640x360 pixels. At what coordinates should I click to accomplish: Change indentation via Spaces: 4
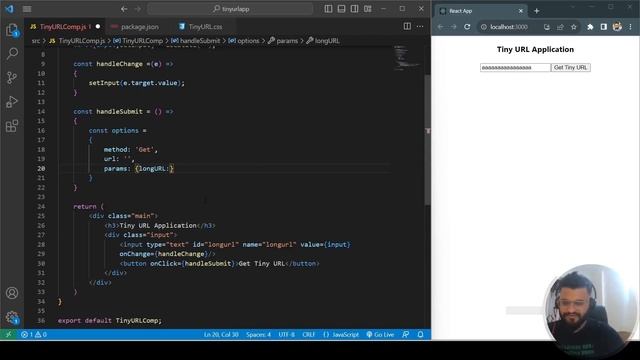258,335
